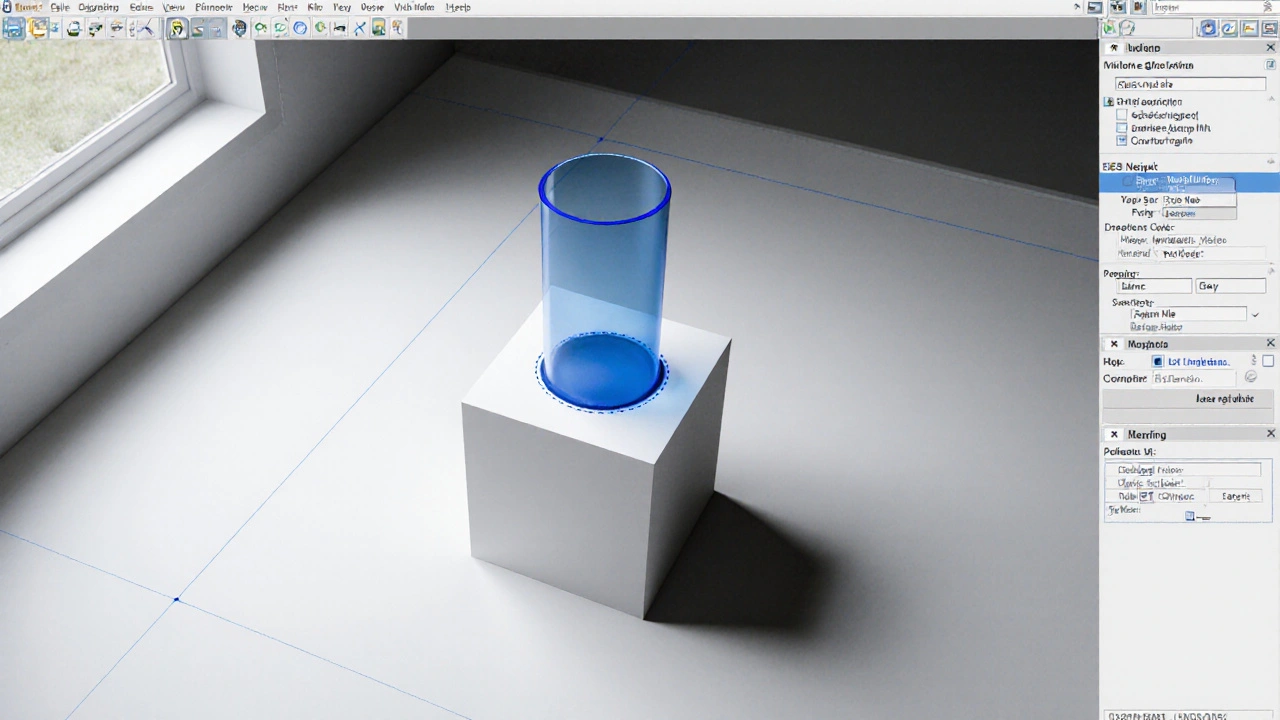Viewport: 1280px width, 720px height.
Task: Click the yellow highlighted select tool icon
Action: tap(177, 28)
